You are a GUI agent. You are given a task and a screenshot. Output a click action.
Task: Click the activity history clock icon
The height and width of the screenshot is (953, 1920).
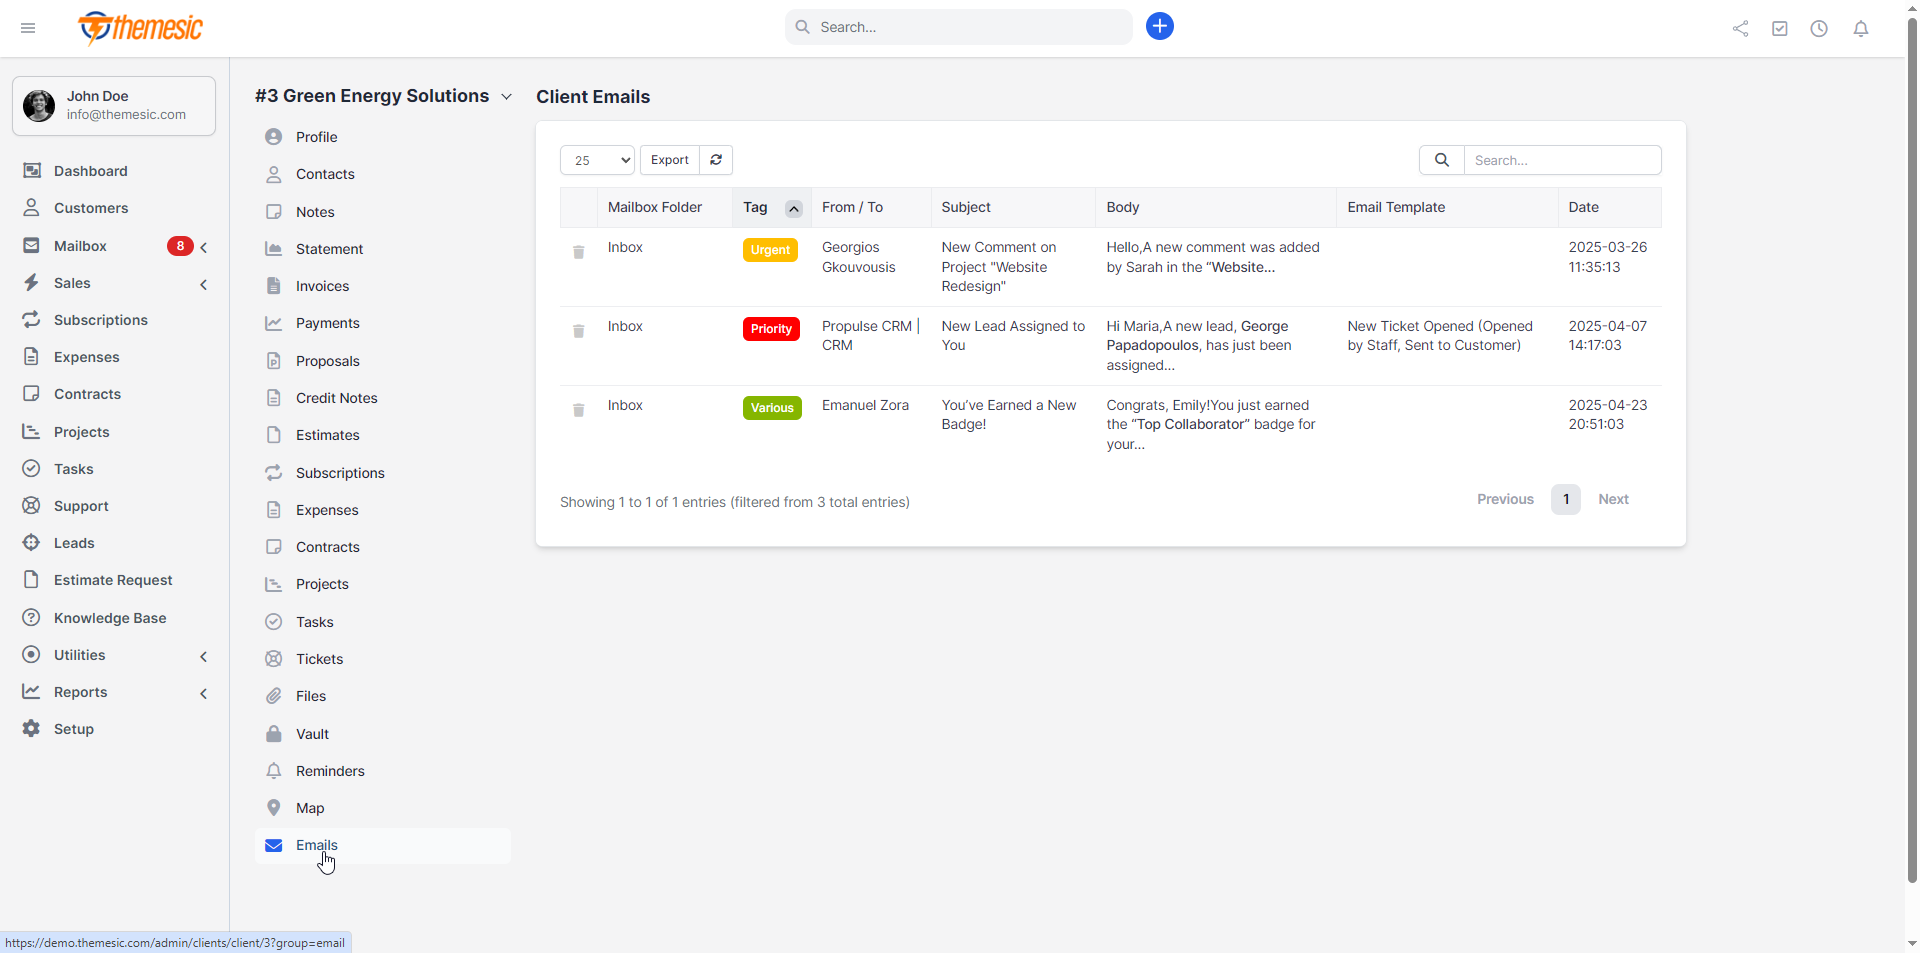(1819, 28)
